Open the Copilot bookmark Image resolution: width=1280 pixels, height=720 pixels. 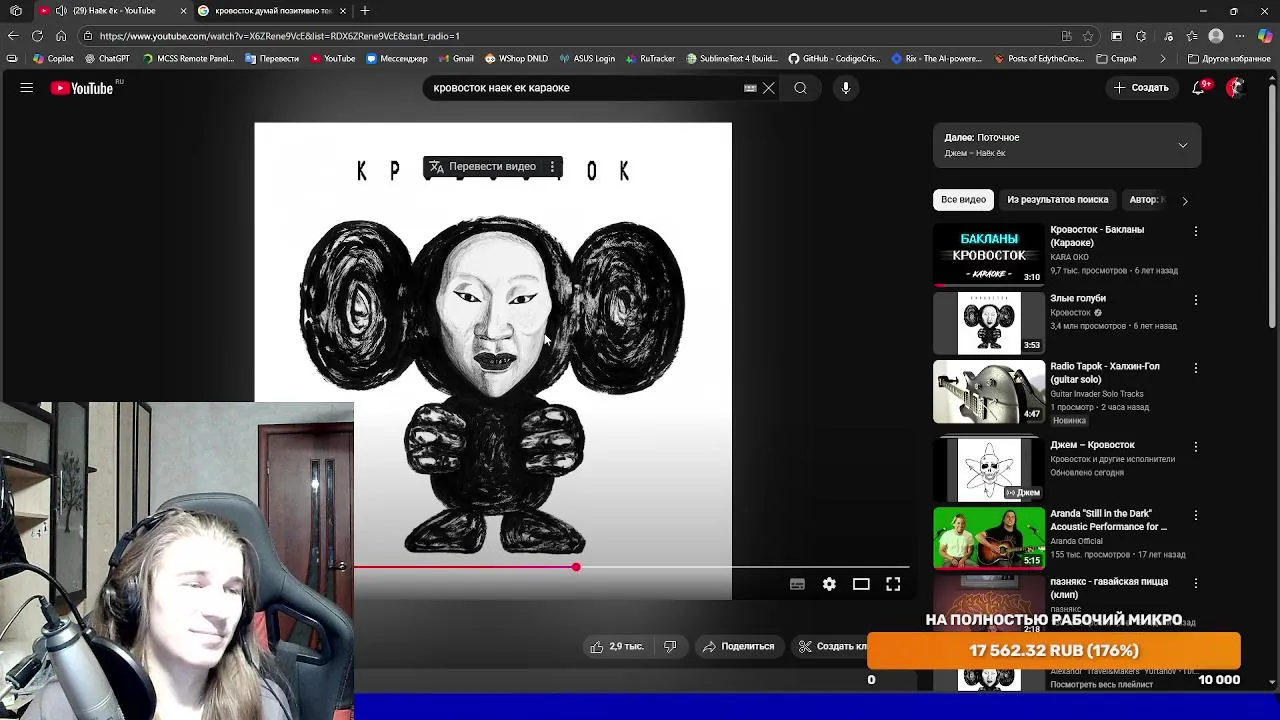pos(54,59)
